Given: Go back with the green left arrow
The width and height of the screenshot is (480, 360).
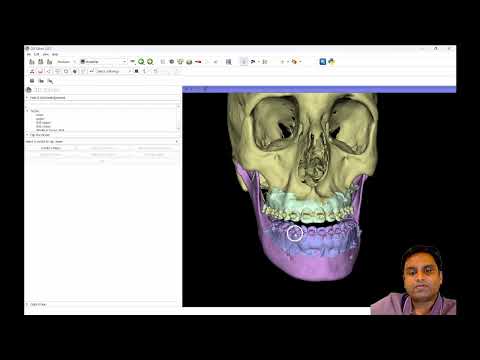Looking at the screenshot, I should coord(141,62).
